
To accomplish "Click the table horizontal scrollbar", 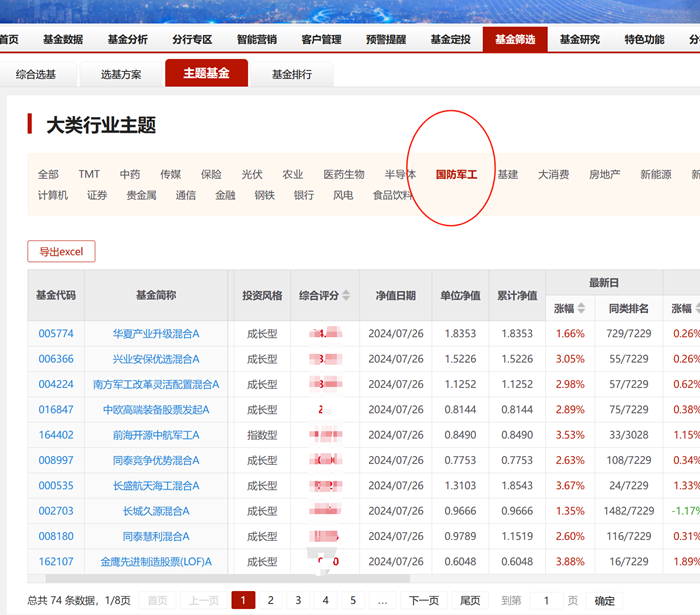I will tap(228, 579).
